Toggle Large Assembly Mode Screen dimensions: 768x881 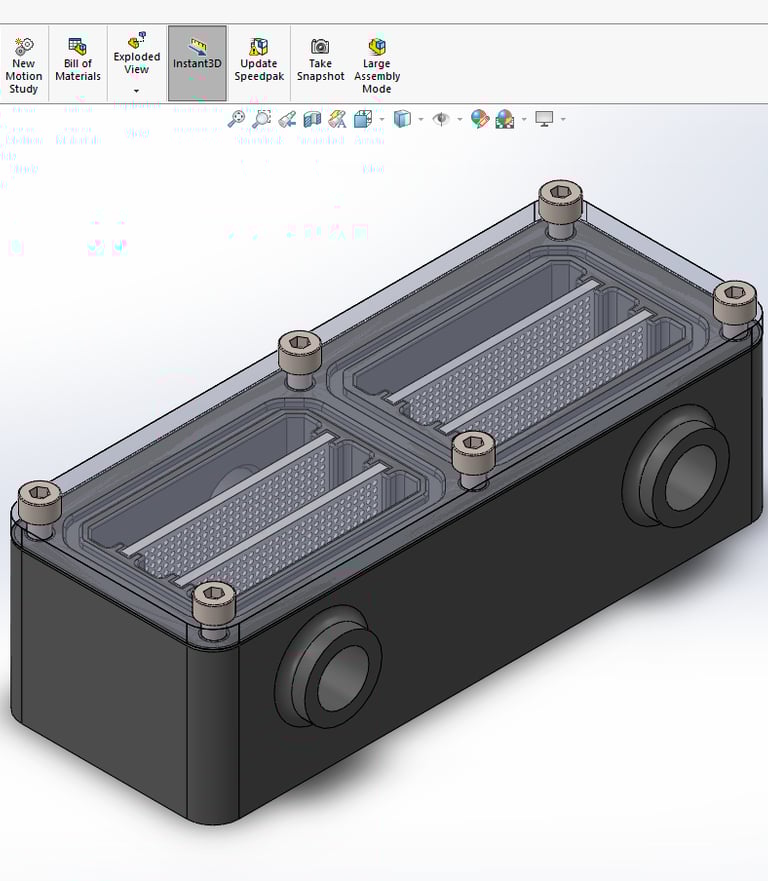[x=376, y=64]
